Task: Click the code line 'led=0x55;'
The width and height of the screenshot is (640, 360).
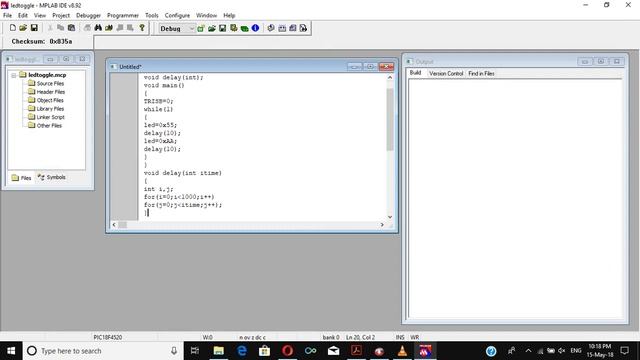Action: [x=160, y=125]
